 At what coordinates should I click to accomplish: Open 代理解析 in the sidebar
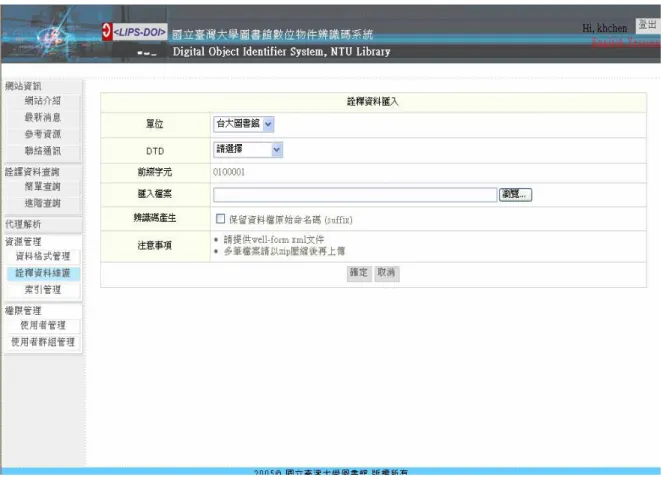coord(23,224)
